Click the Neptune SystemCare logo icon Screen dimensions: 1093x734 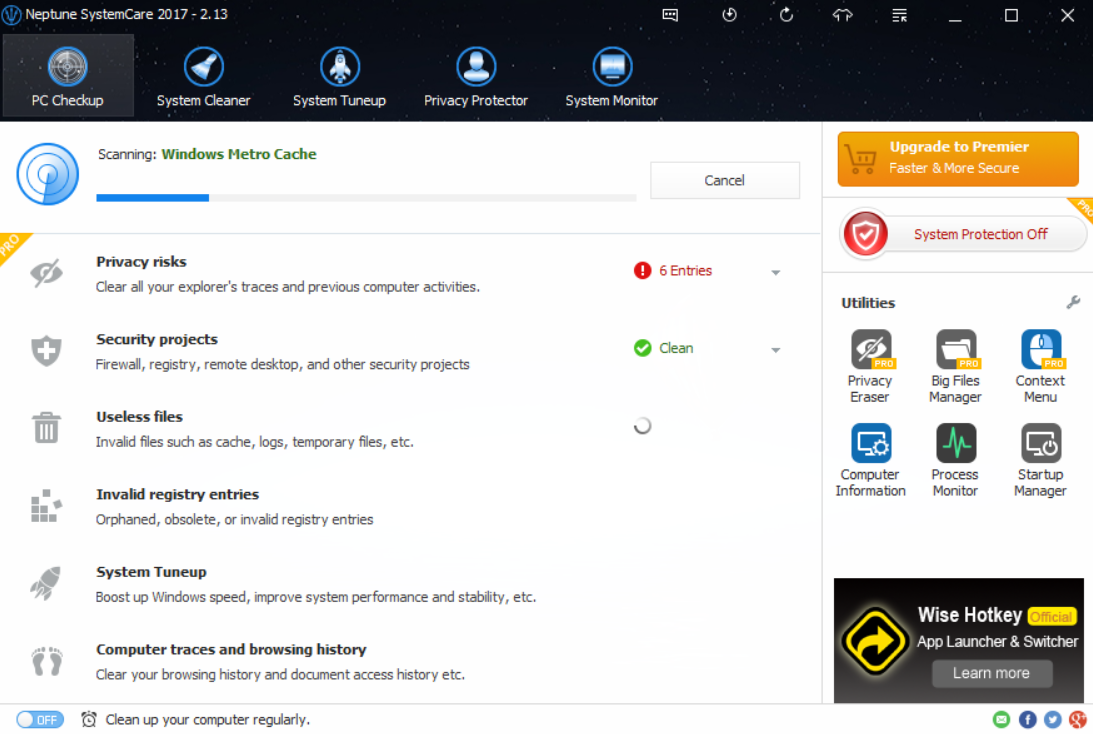tap(11, 15)
